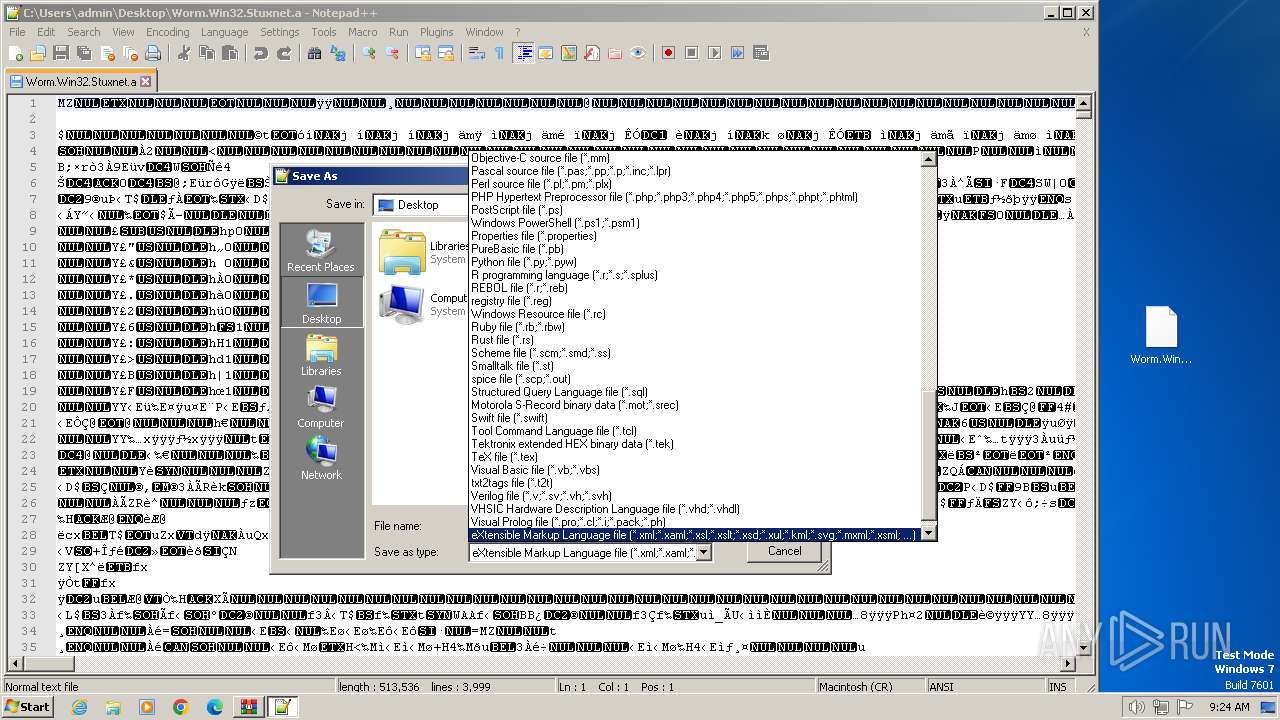Select Worm.Win... file on the desktop
This screenshot has height=720, width=1280.
click(1161, 337)
